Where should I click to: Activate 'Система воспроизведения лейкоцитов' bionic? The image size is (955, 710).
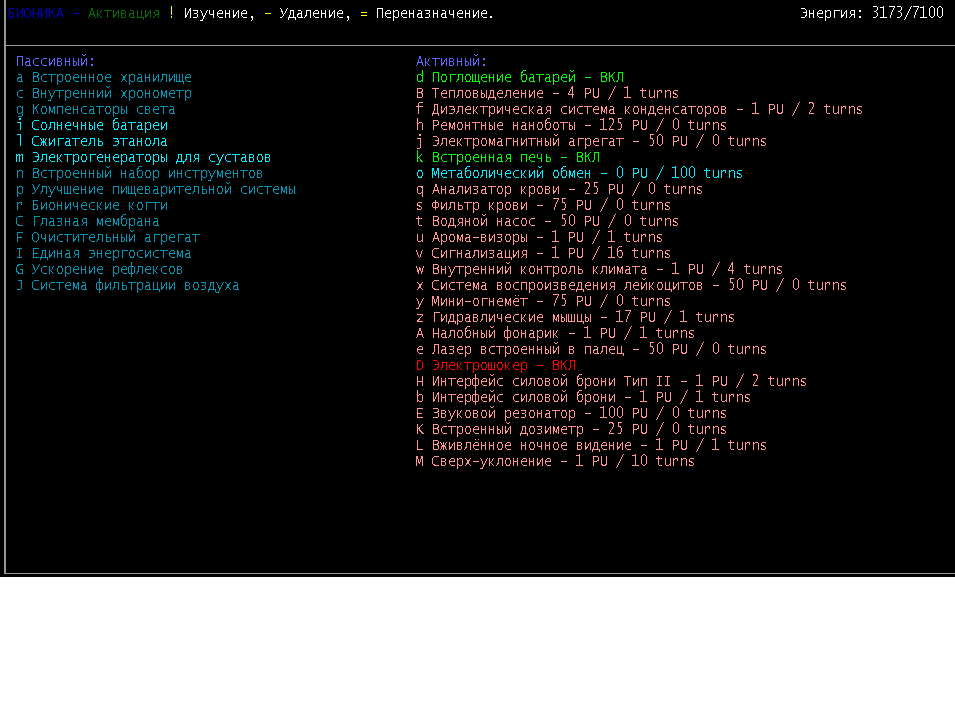(x=631, y=285)
